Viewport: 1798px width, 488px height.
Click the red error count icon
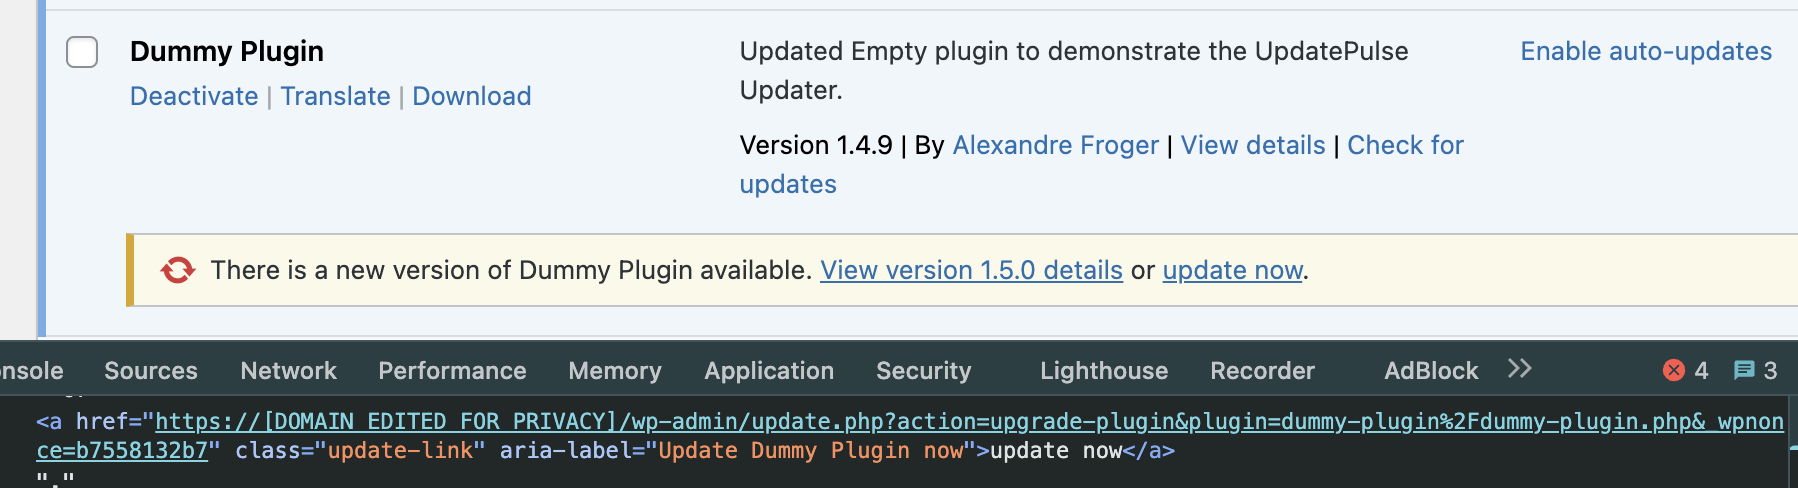[1674, 371]
